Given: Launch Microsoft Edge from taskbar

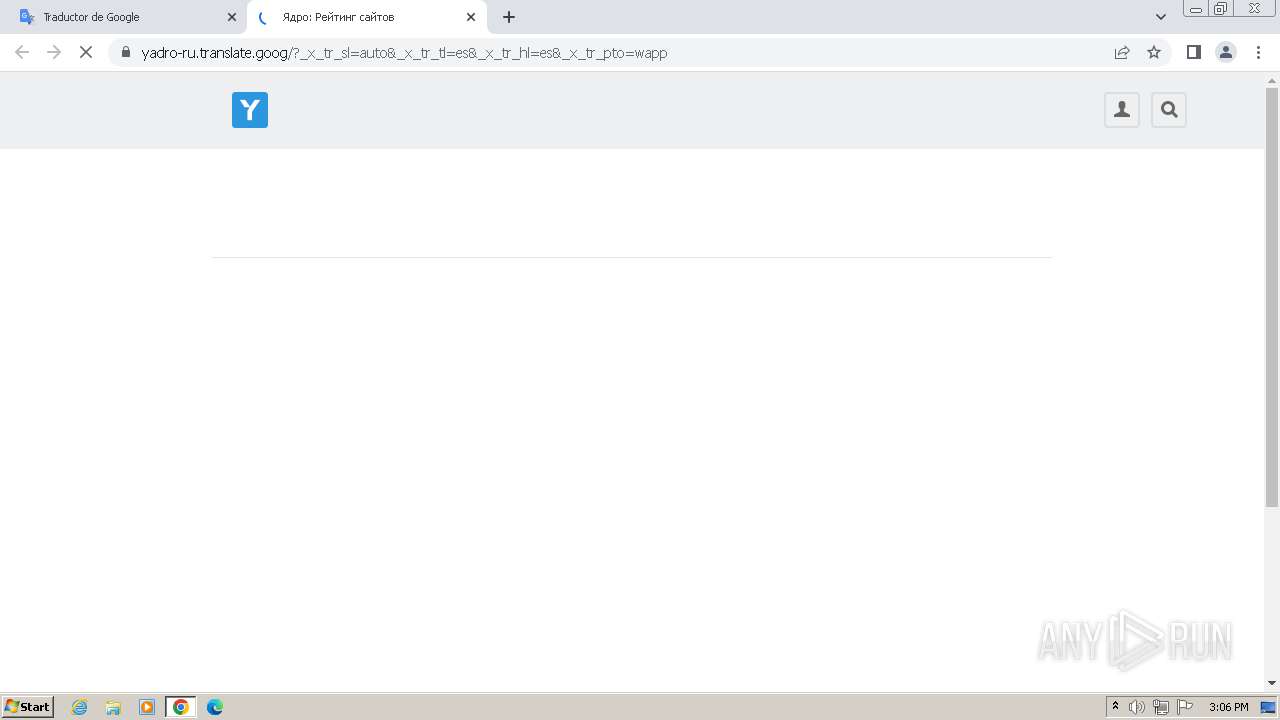Looking at the screenshot, I should [x=215, y=707].
